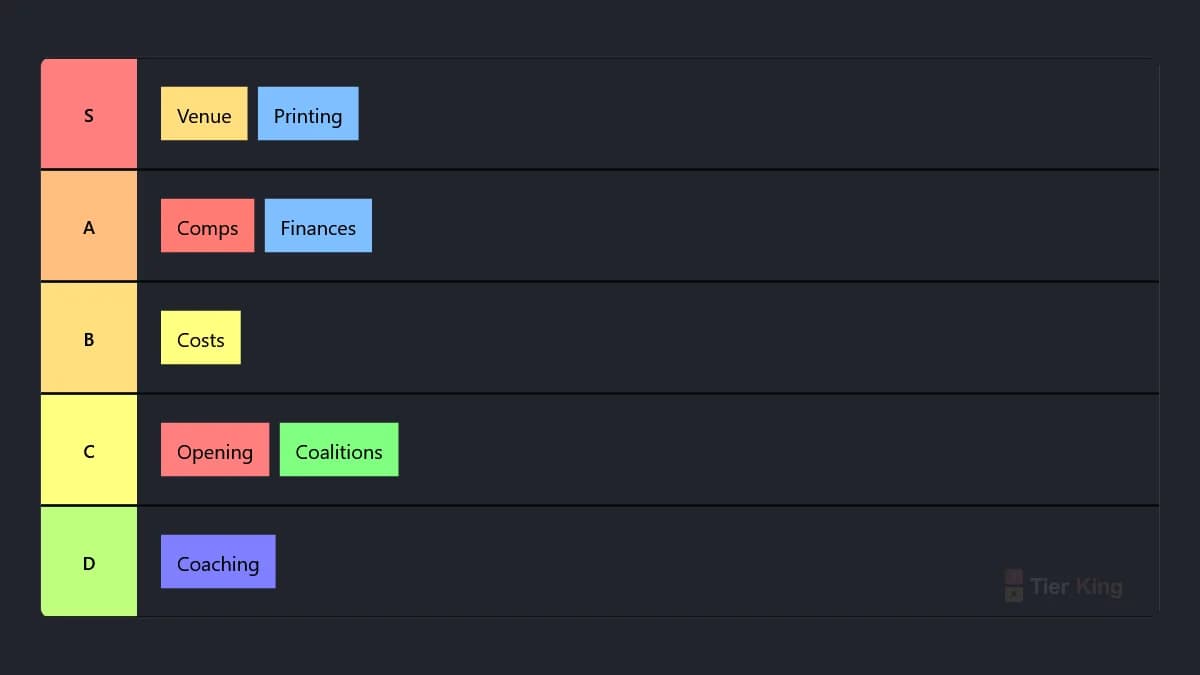Click the Tier King watermark text
1200x675 pixels.
coord(1076,587)
